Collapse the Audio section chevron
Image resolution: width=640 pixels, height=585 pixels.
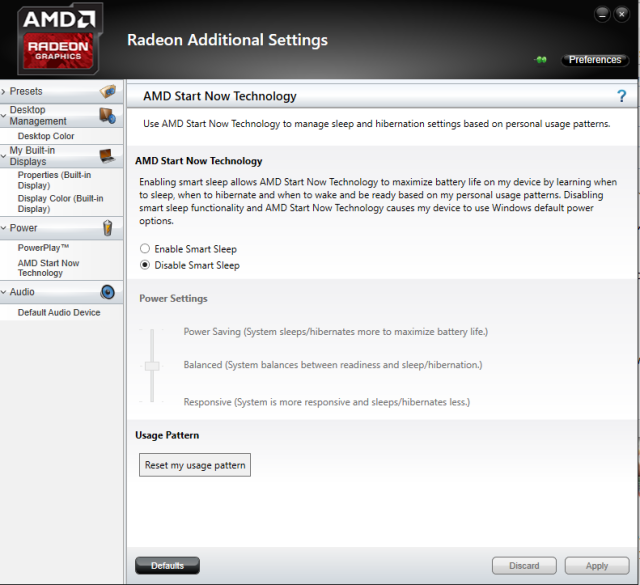click(3, 292)
